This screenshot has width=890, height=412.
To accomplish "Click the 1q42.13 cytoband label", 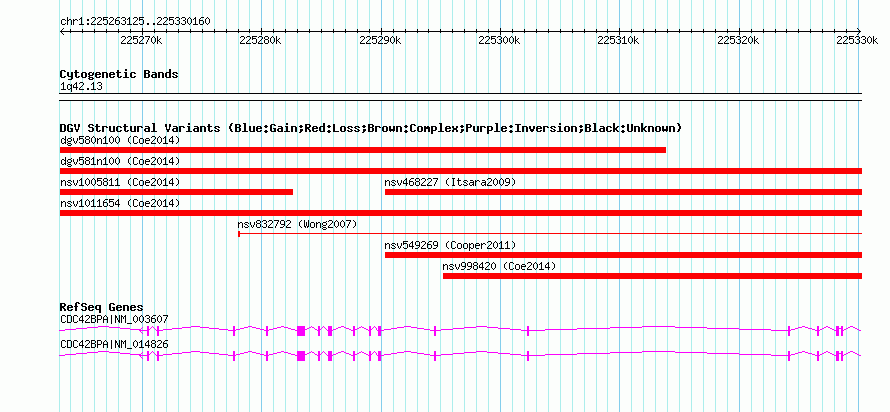I will click(81, 87).
